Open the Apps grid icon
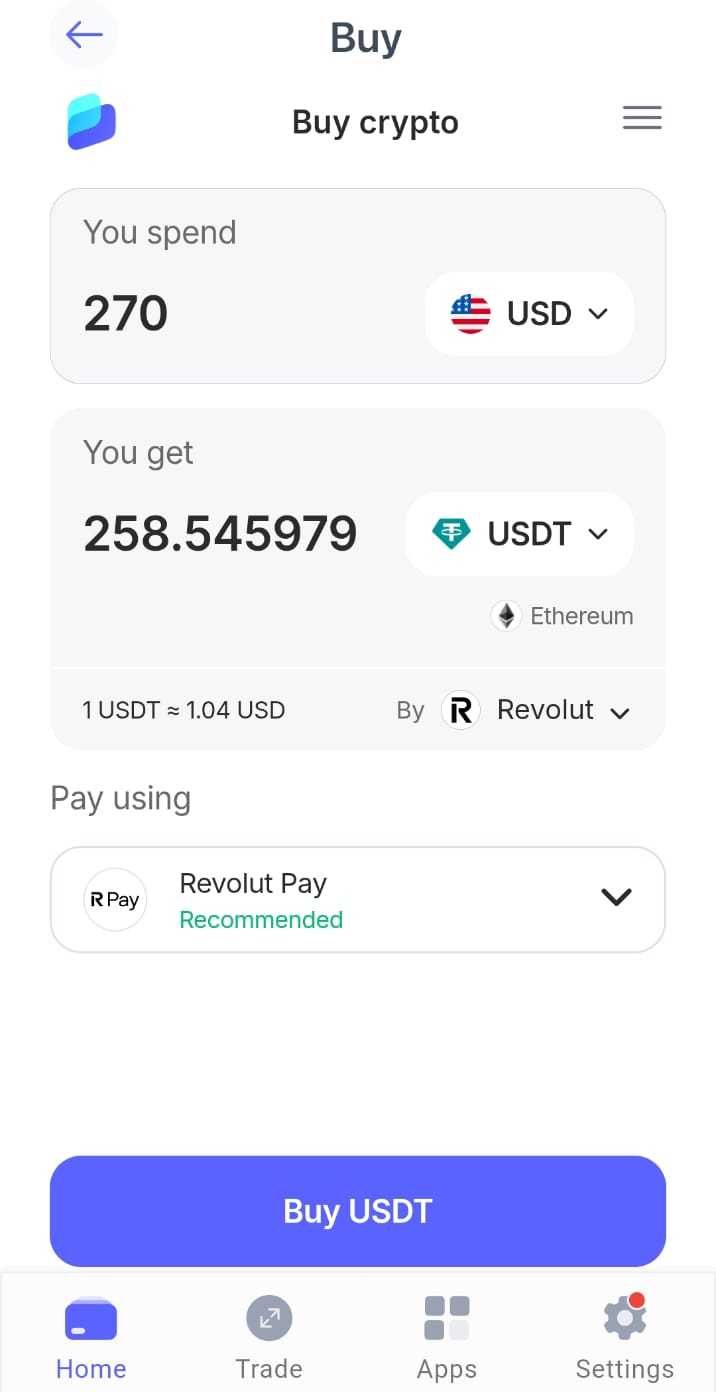Screen dimensions: 716x1392 [x=446, y=1316]
